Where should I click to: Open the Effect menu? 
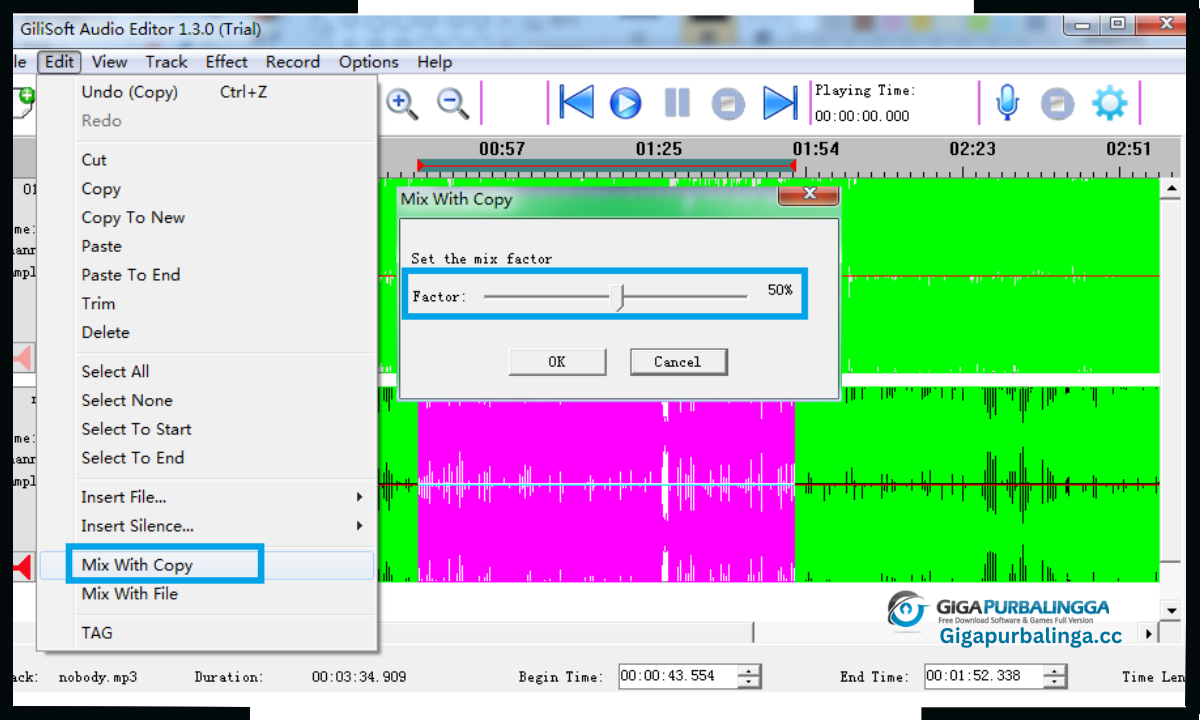click(227, 62)
